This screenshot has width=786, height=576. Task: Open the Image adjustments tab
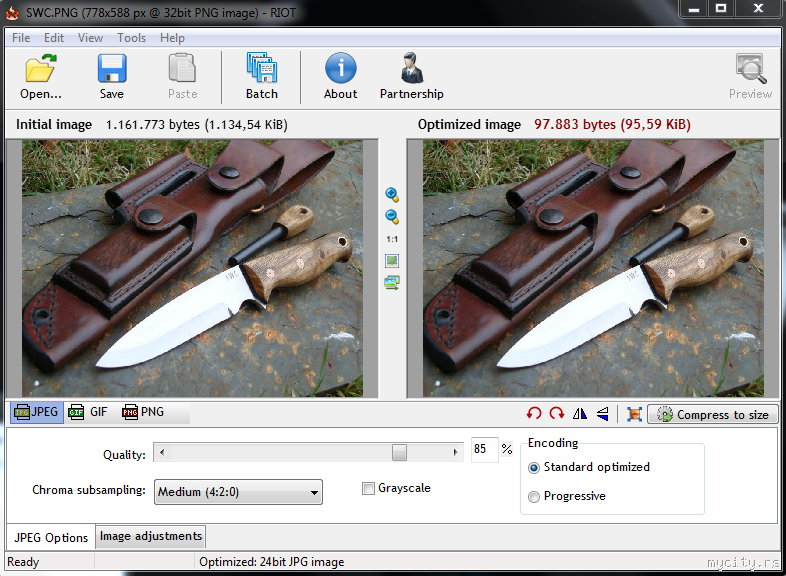coord(150,536)
